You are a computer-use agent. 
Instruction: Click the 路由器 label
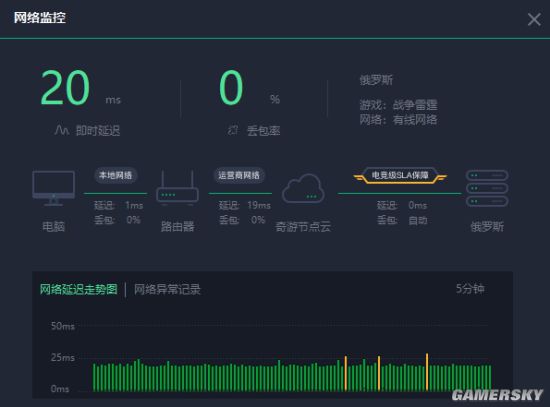coord(177,226)
